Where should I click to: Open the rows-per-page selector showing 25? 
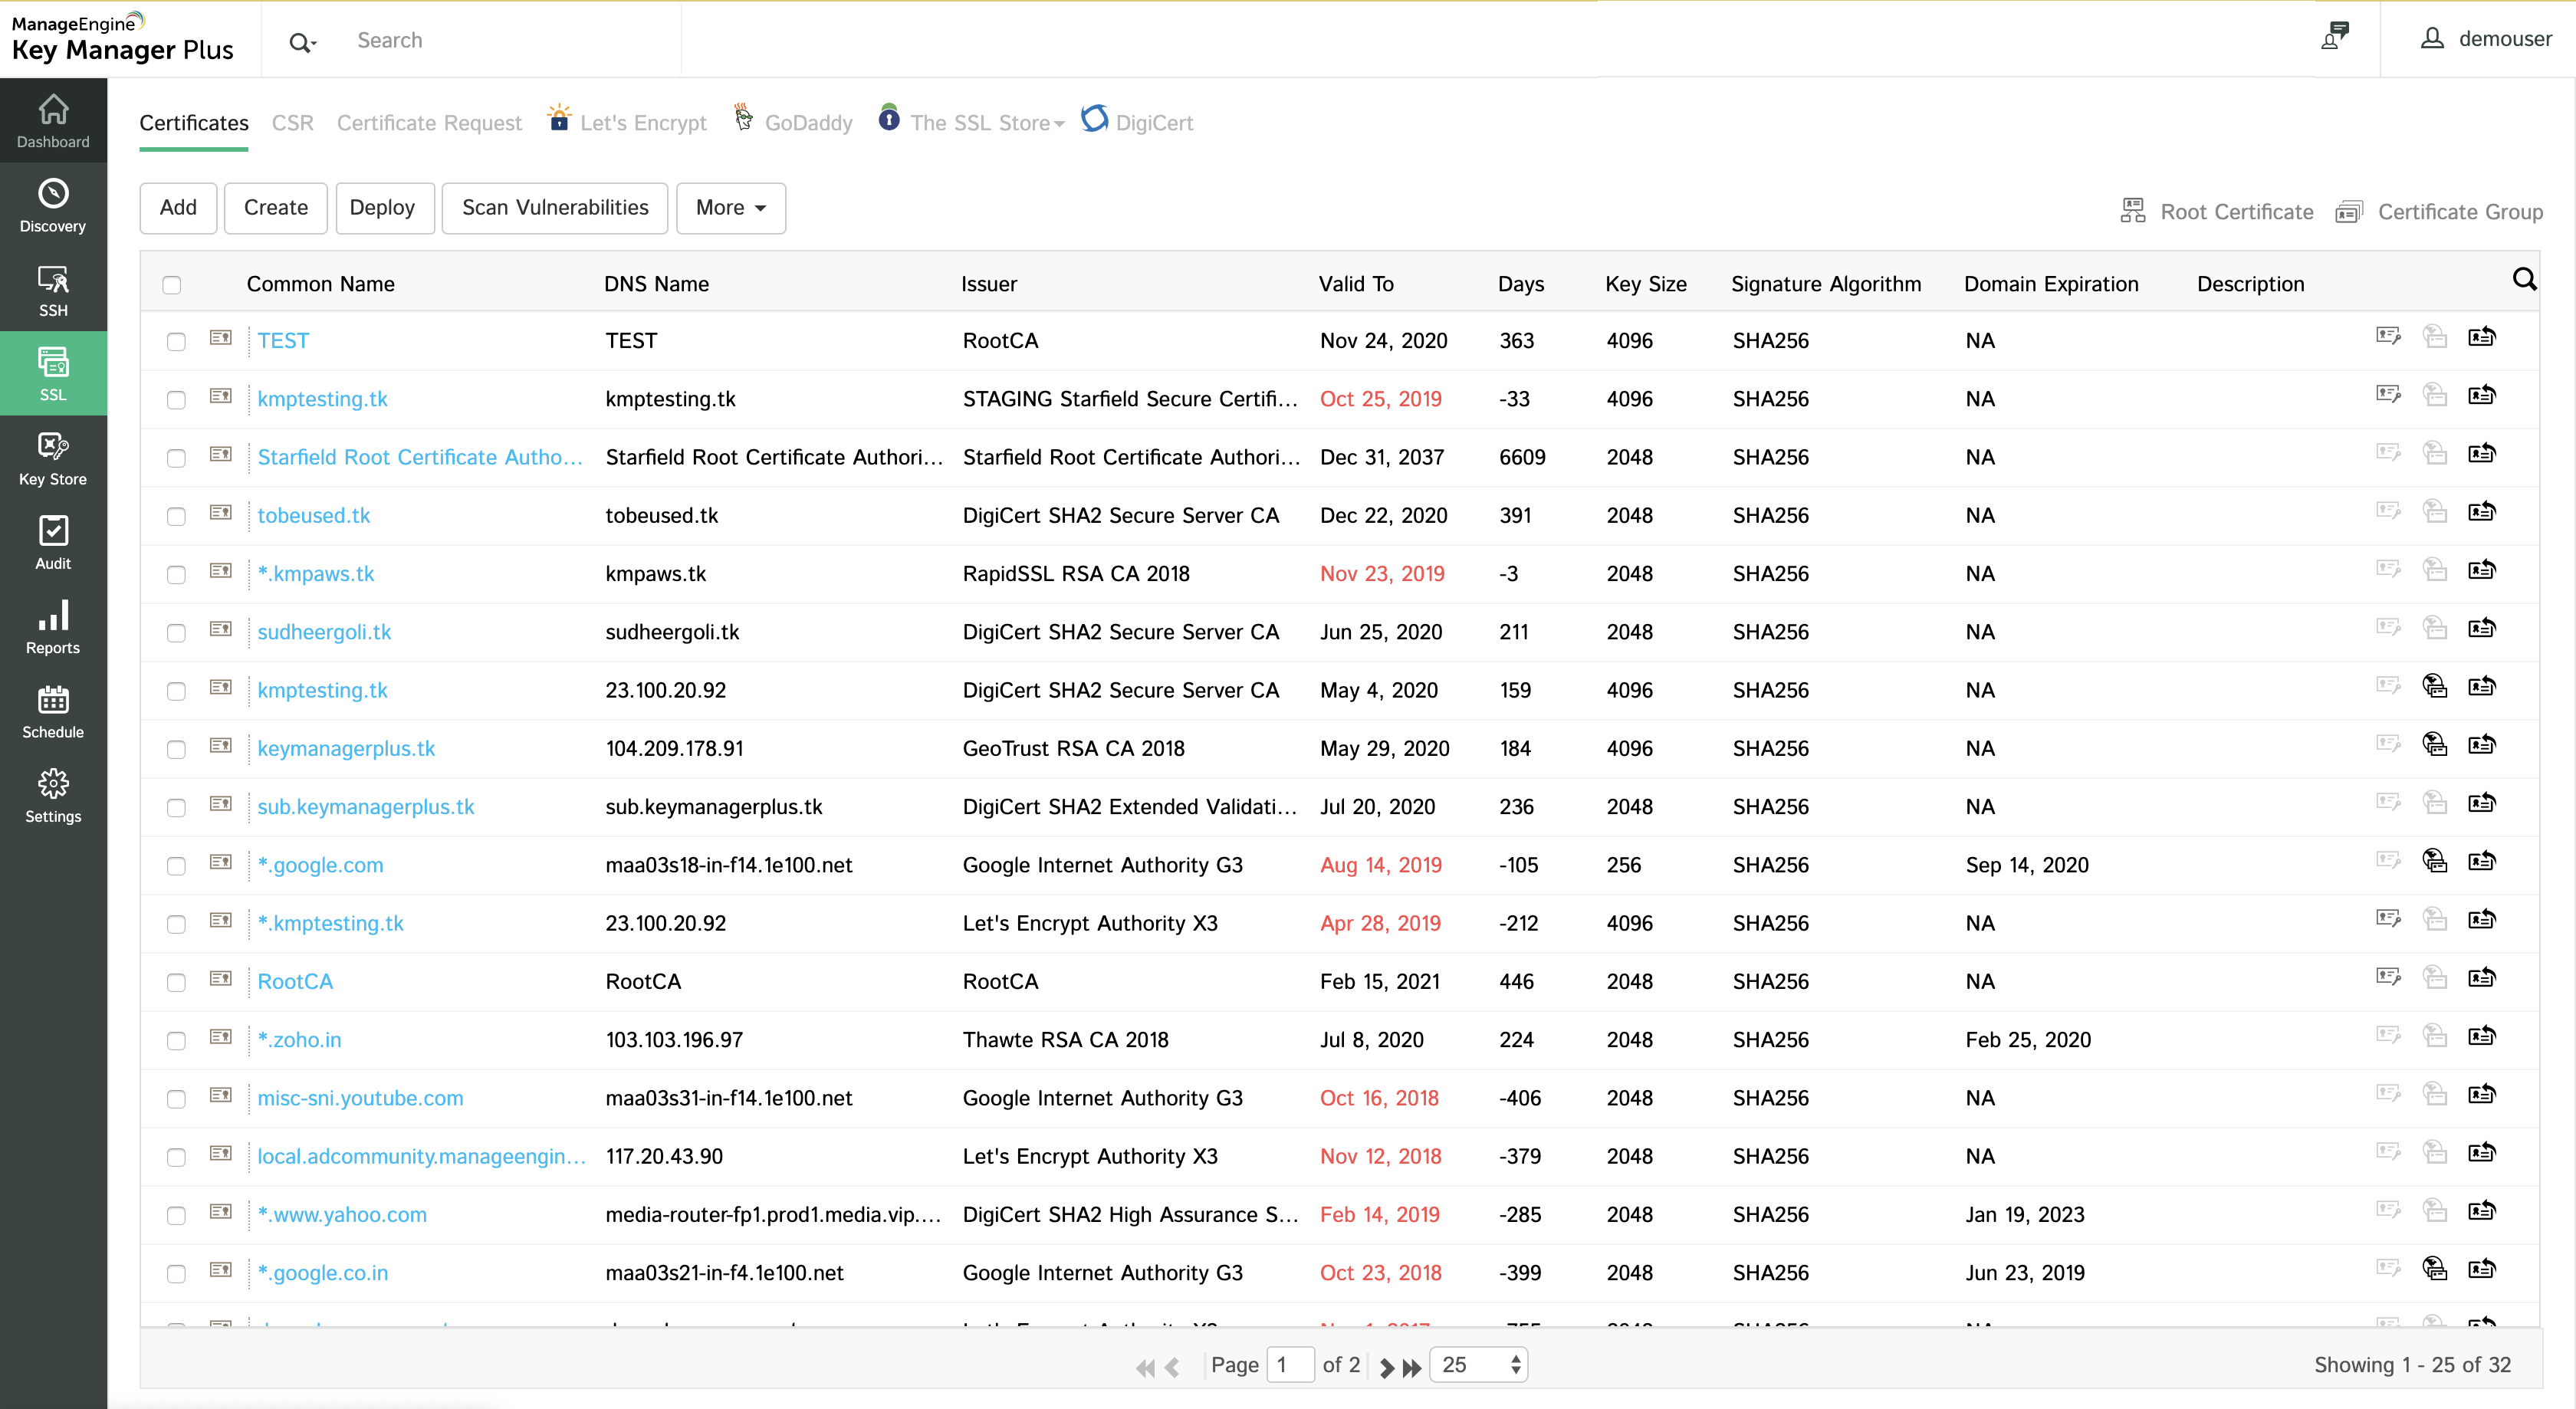1479,1365
